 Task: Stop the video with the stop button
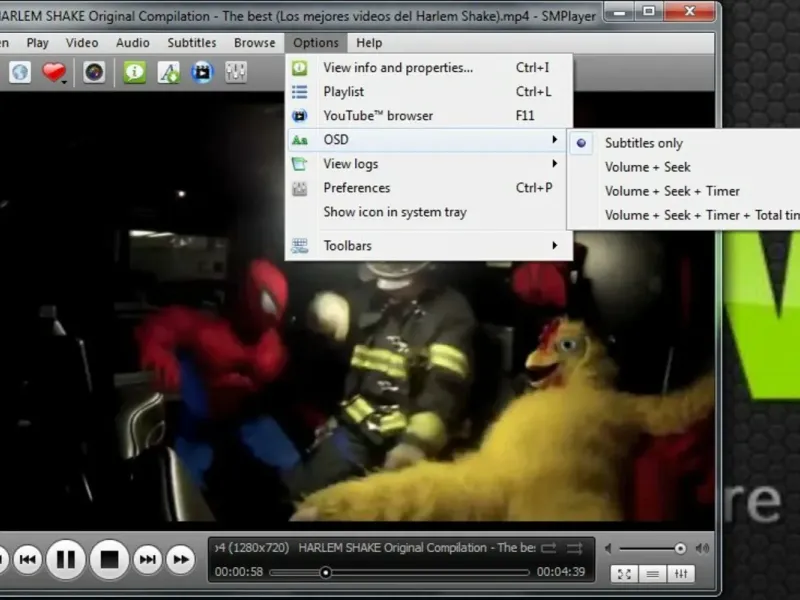coord(110,559)
